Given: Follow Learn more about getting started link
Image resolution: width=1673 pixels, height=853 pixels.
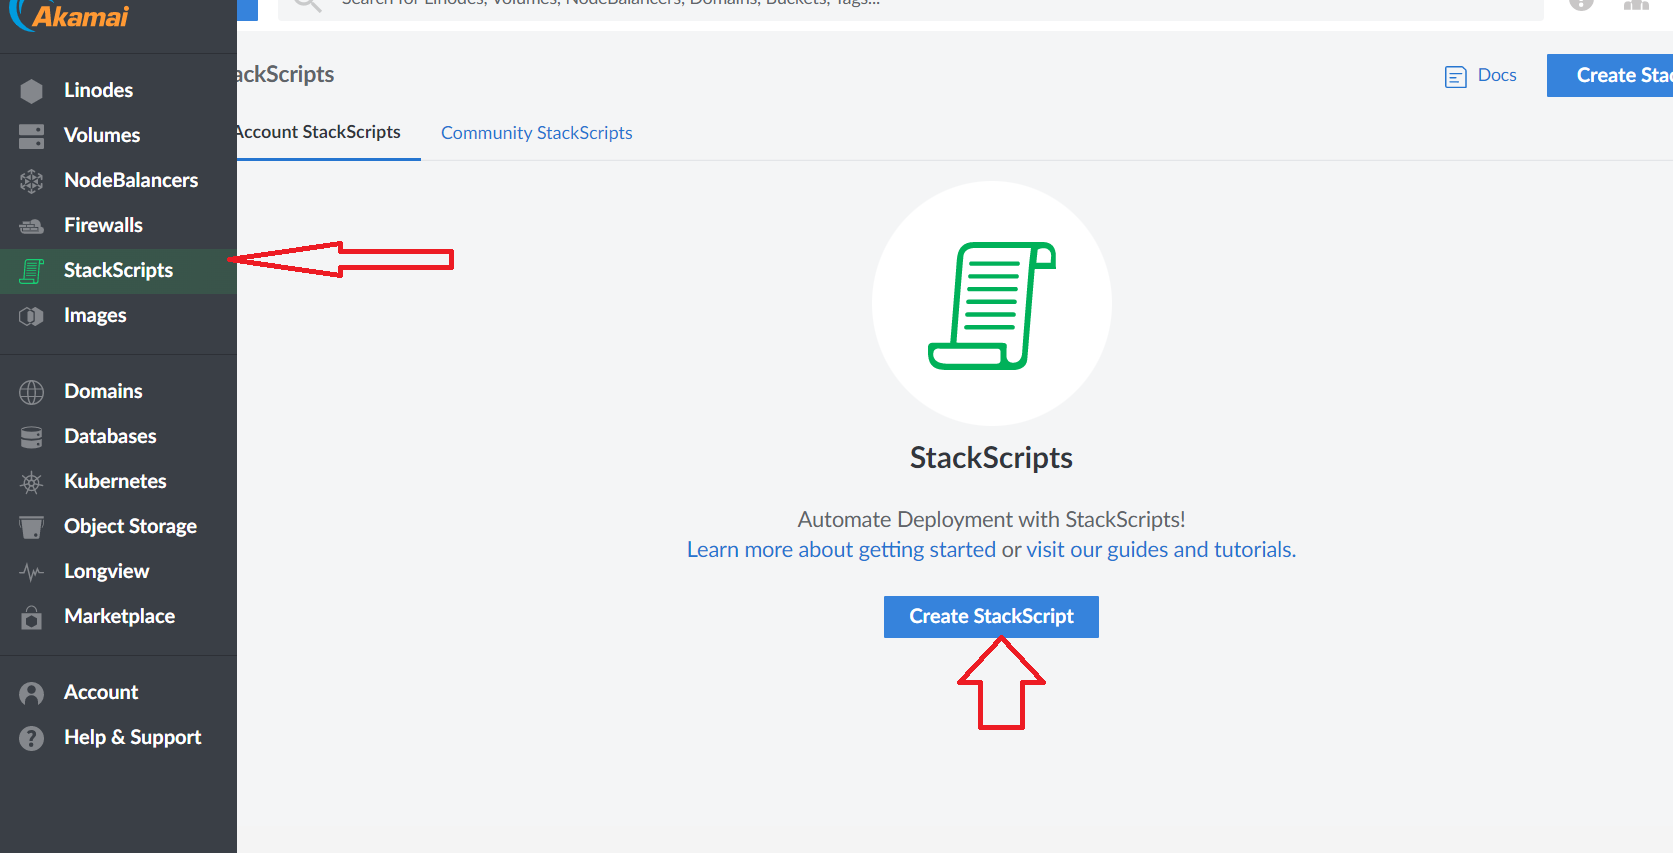Looking at the screenshot, I should [841, 550].
